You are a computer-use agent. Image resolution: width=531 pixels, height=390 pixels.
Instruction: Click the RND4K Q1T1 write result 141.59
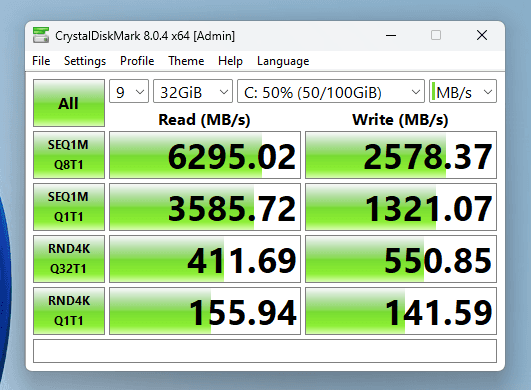coord(401,311)
